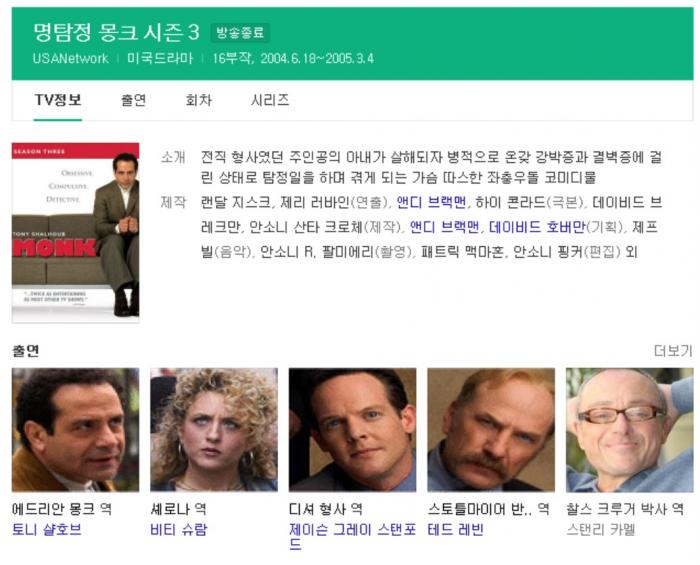This screenshot has height=565, width=700.
Task: Open 제이슨 그레이 스탠포드 actor link
Action: [352, 536]
